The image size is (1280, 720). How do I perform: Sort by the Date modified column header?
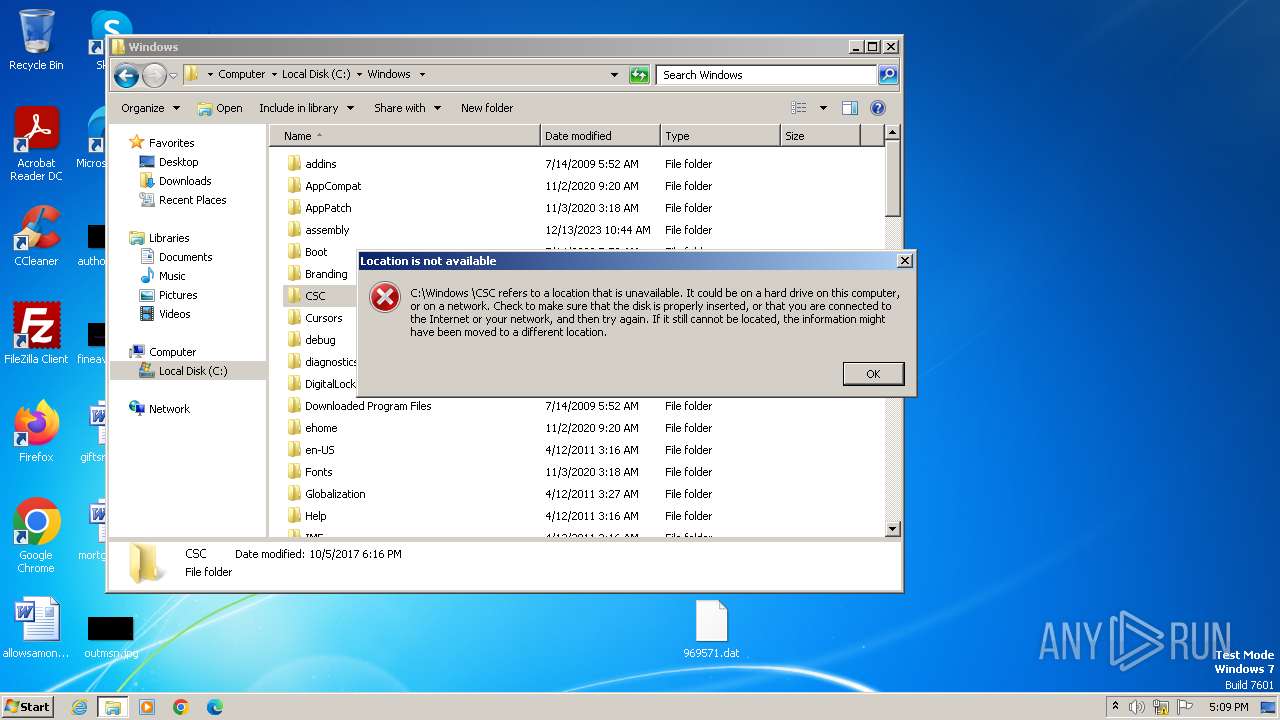pos(600,136)
